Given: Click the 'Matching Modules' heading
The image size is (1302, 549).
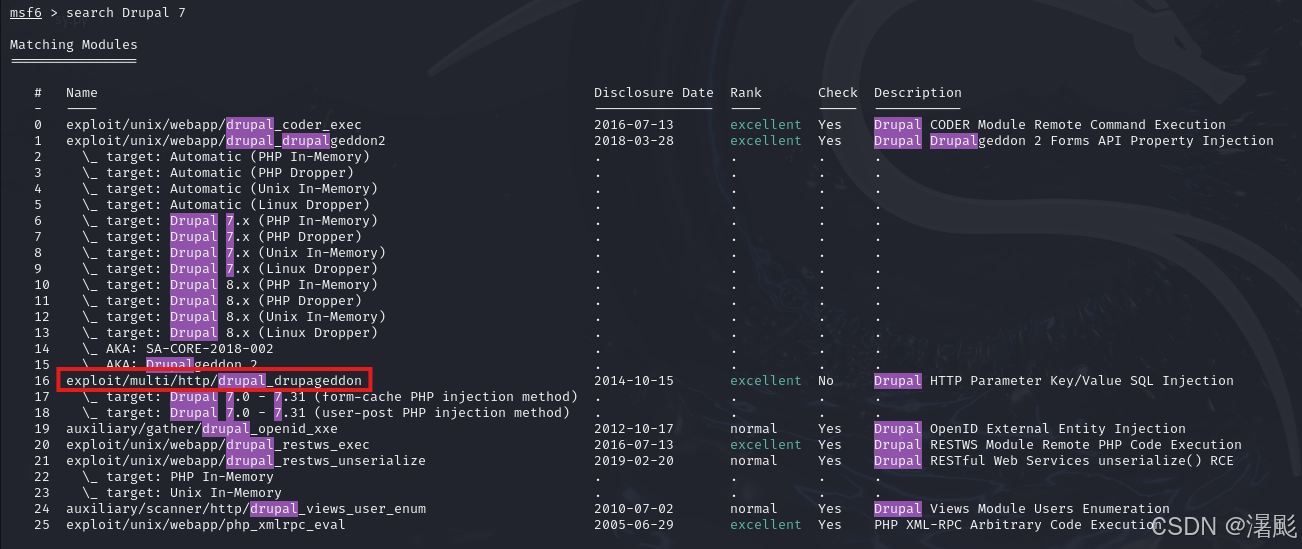Looking at the screenshot, I should (74, 45).
